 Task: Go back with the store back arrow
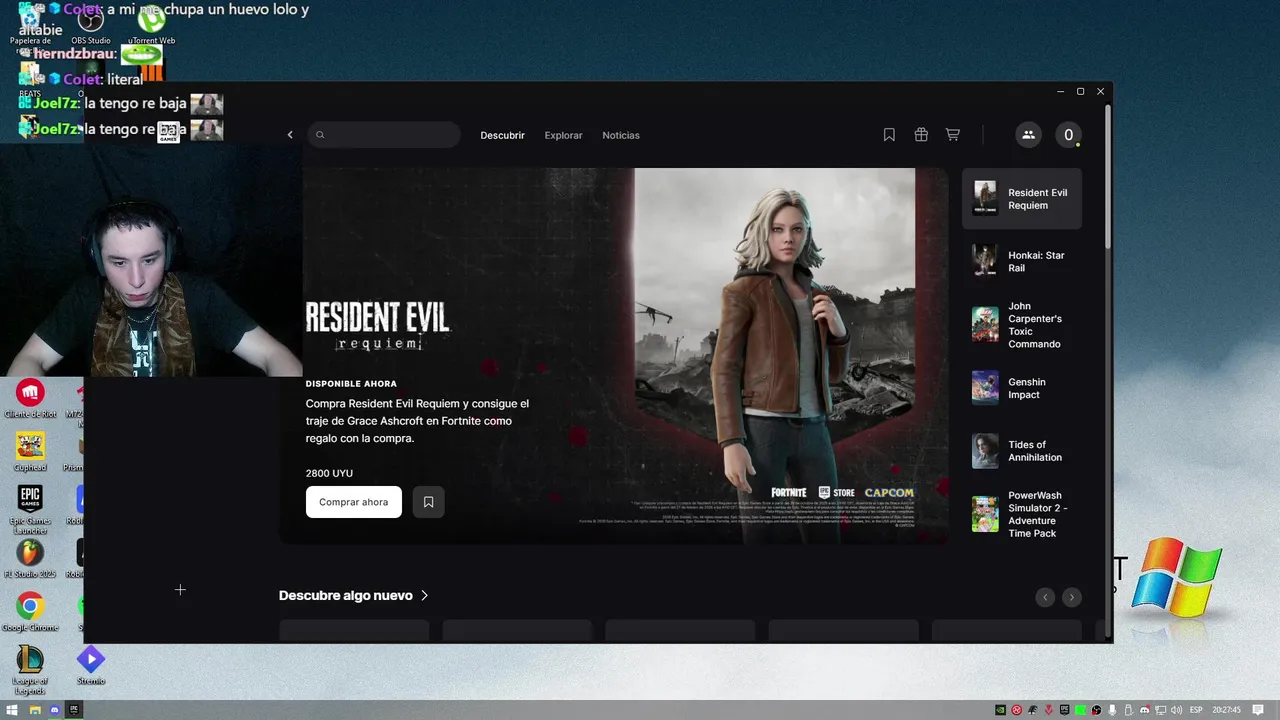[290, 135]
